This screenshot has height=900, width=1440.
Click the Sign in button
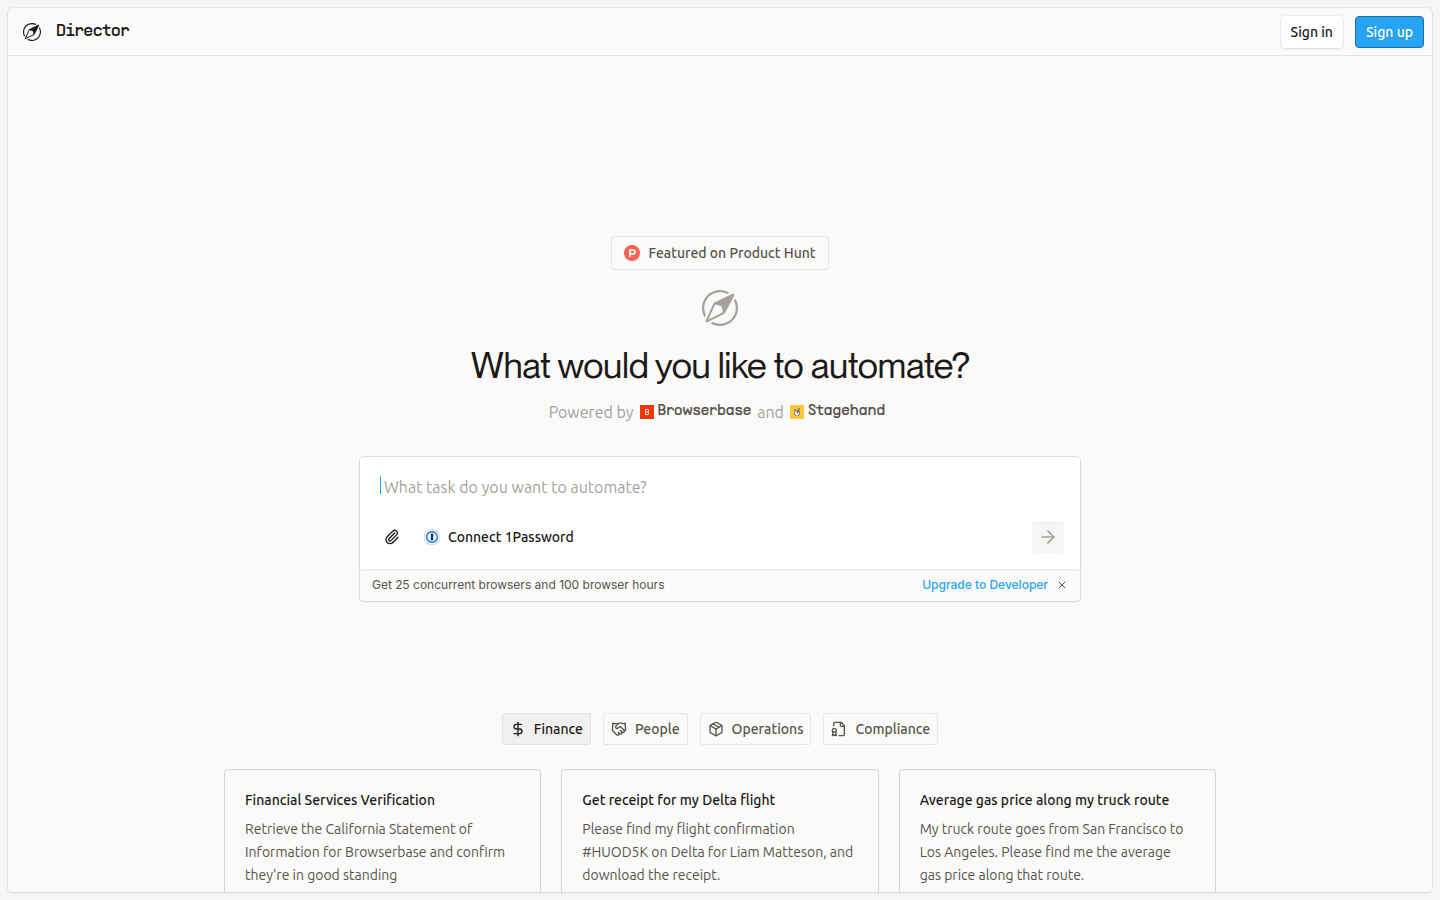click(1311, 32)
